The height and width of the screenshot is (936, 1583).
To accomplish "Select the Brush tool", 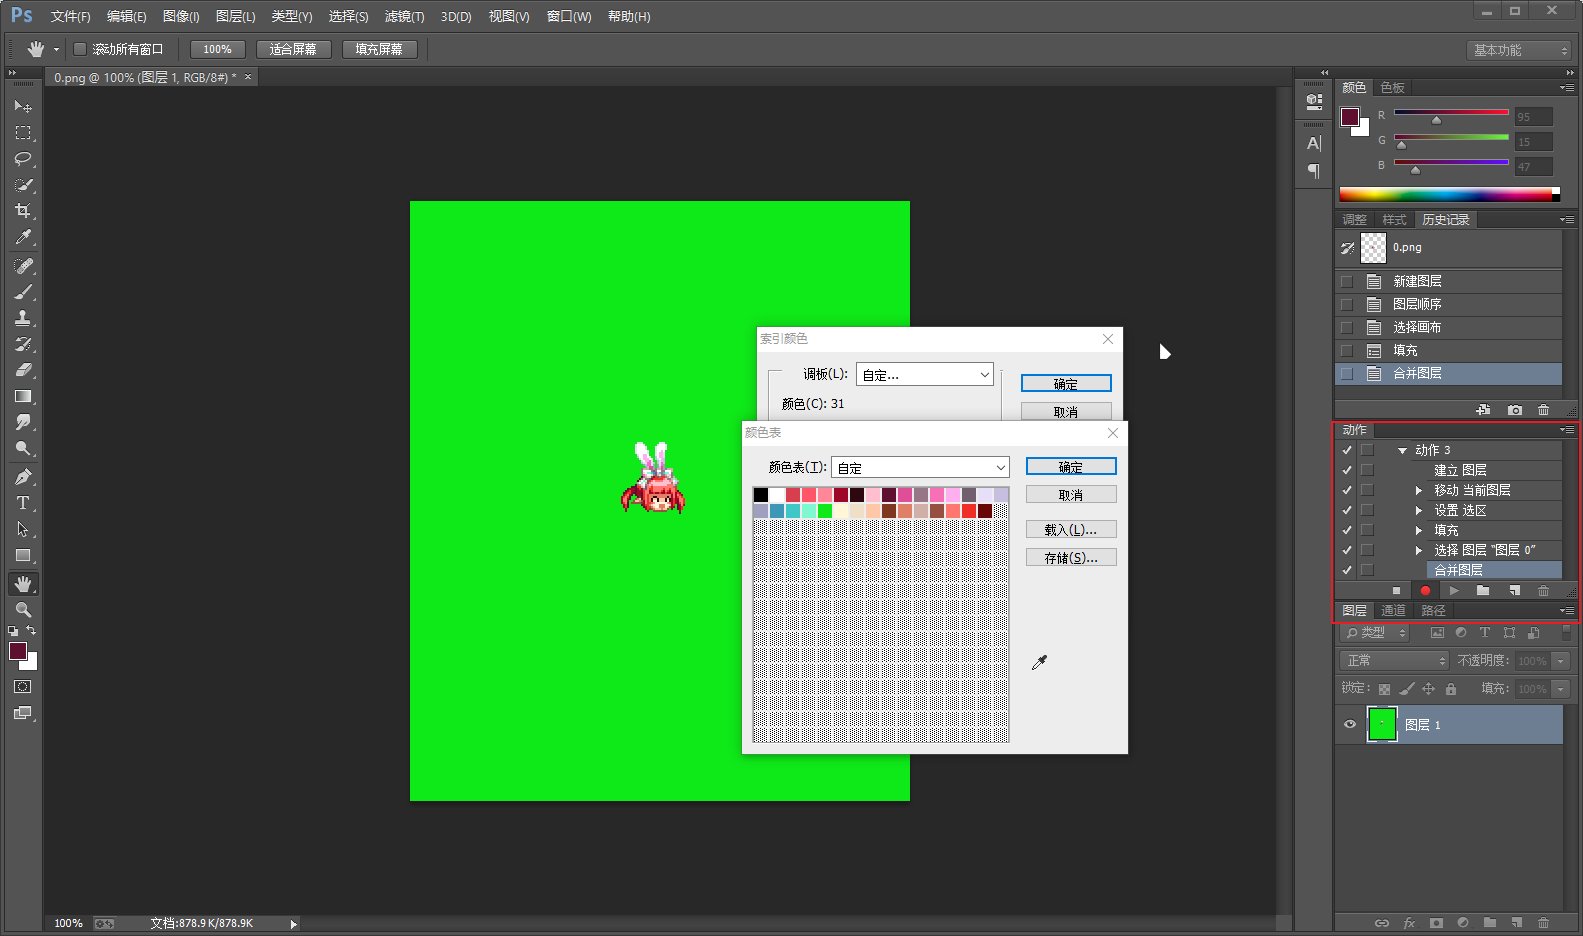I will [x=23, y=292].
